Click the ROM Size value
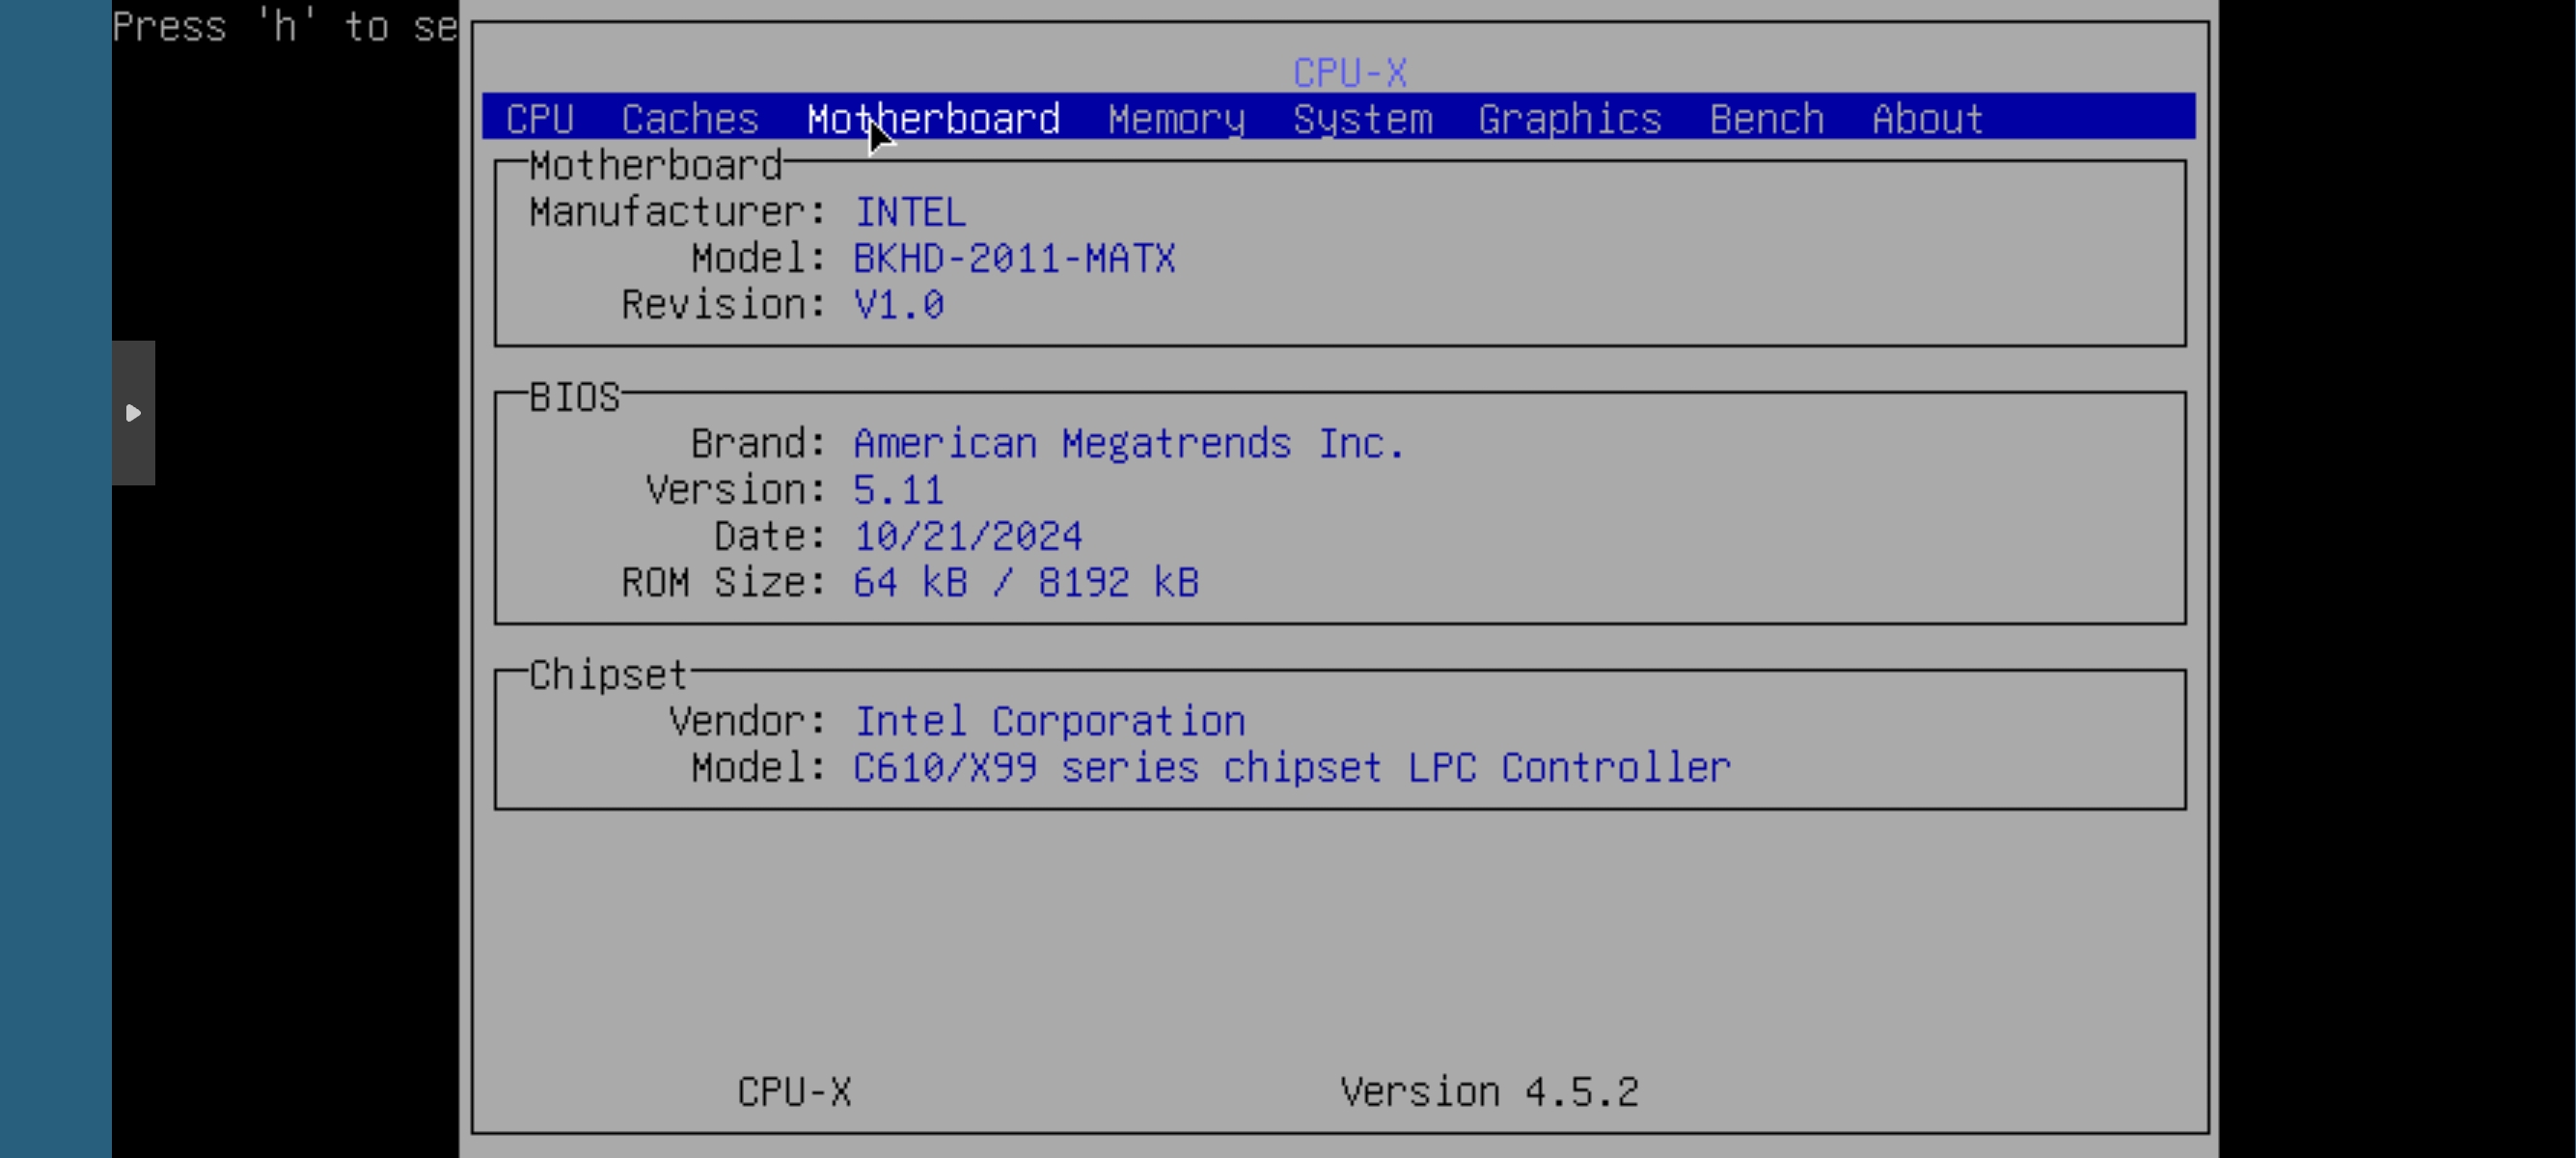 [1025, 583]
